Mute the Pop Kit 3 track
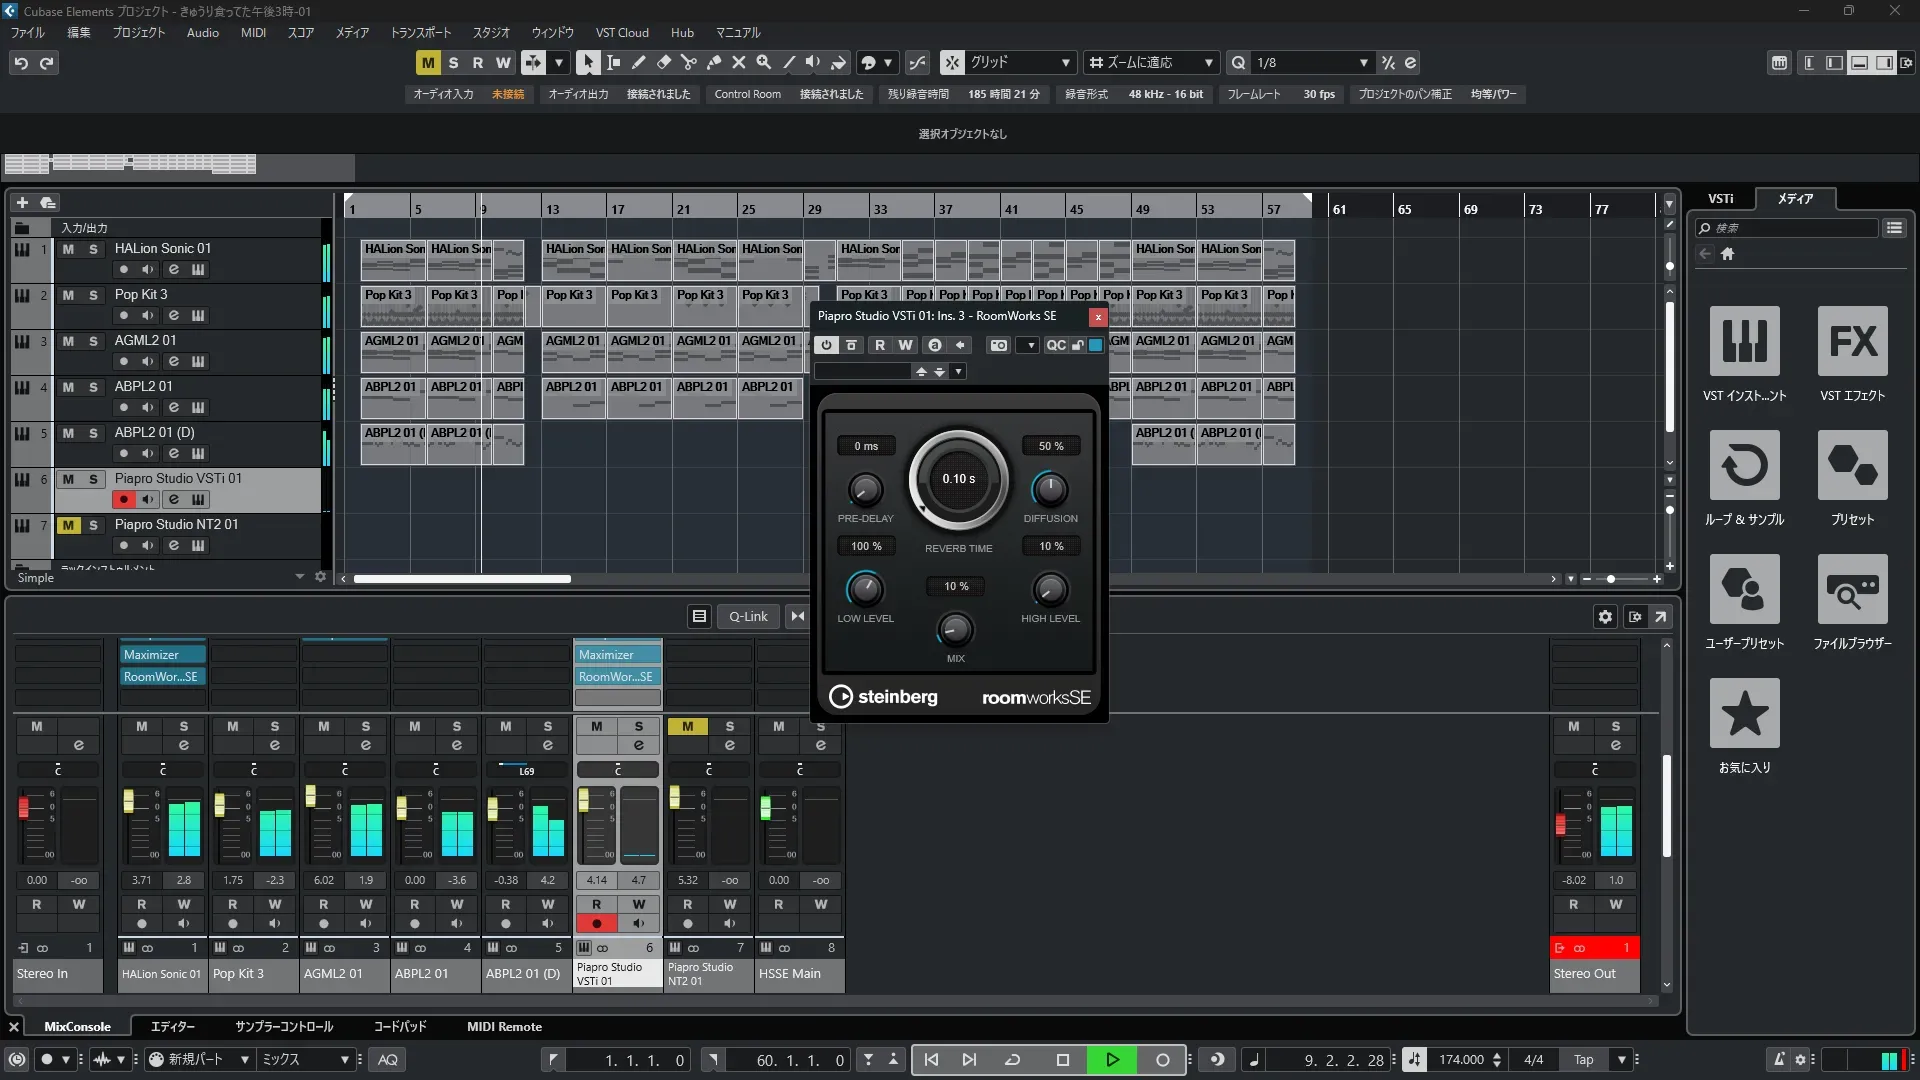Viewport: 1920px width, 1080px height. (68, 295)
